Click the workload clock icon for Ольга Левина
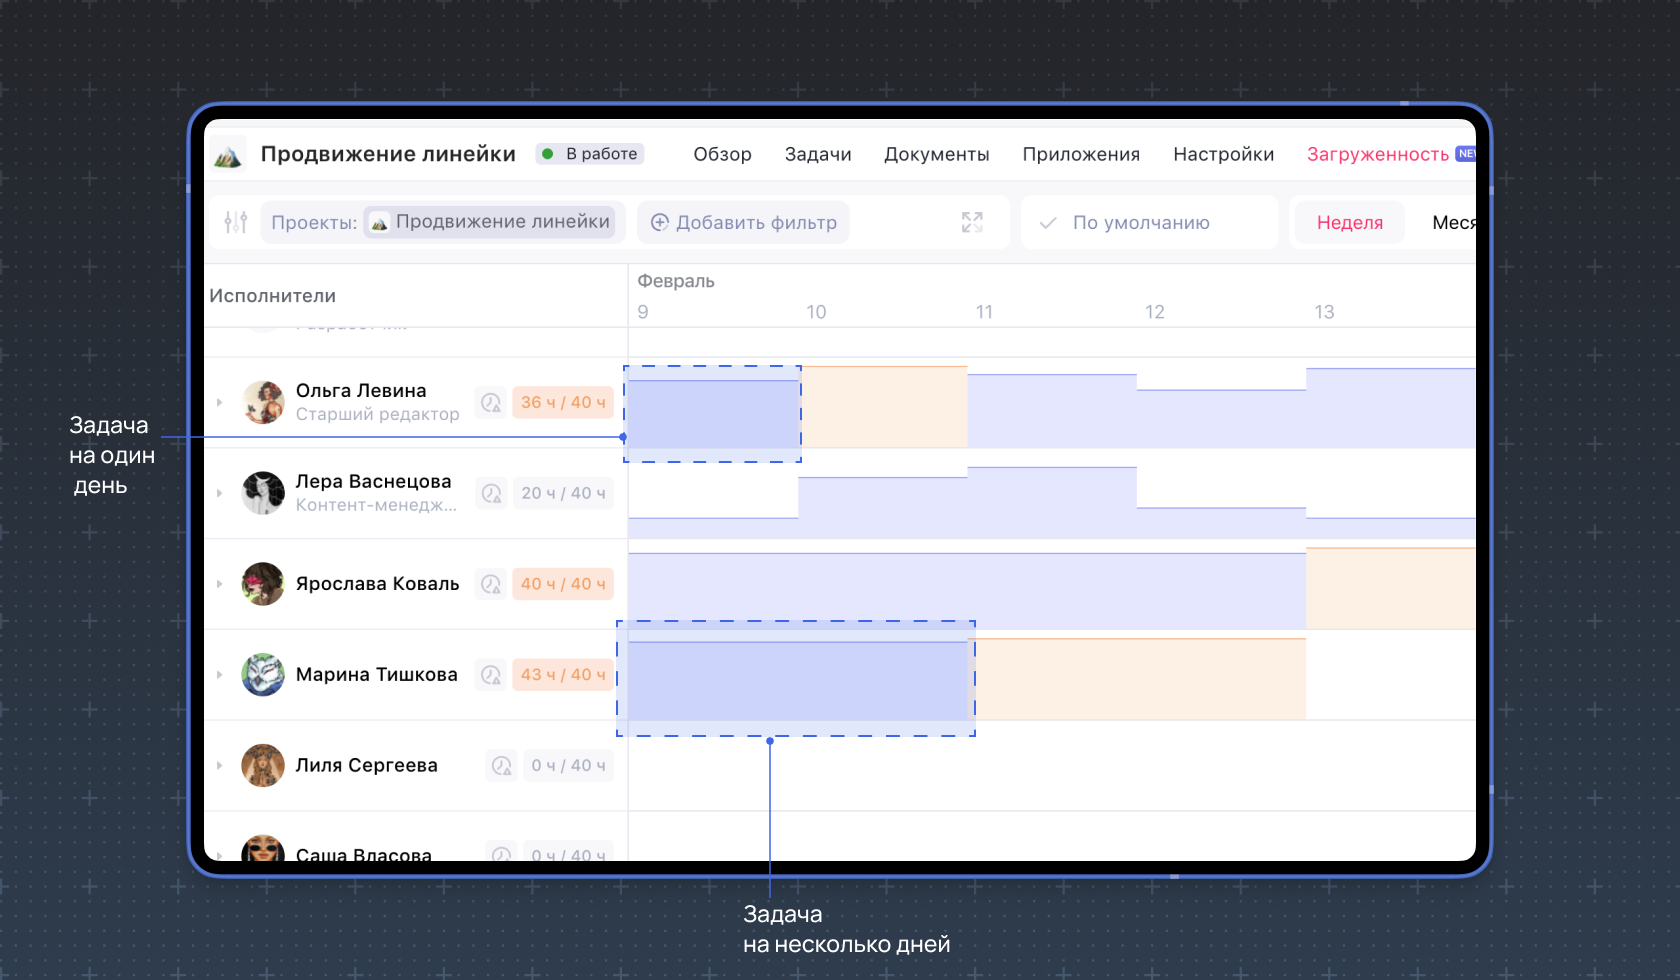Viewport: 1680px width, 980px height. [491, 402]
